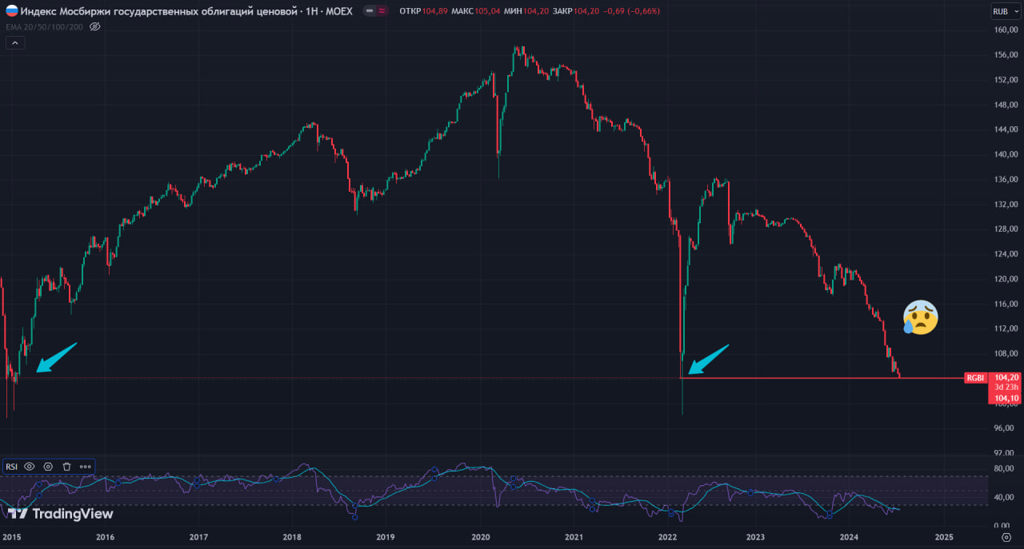
Task: Select the red horizontal support line
Action: [x=820, y=378]
